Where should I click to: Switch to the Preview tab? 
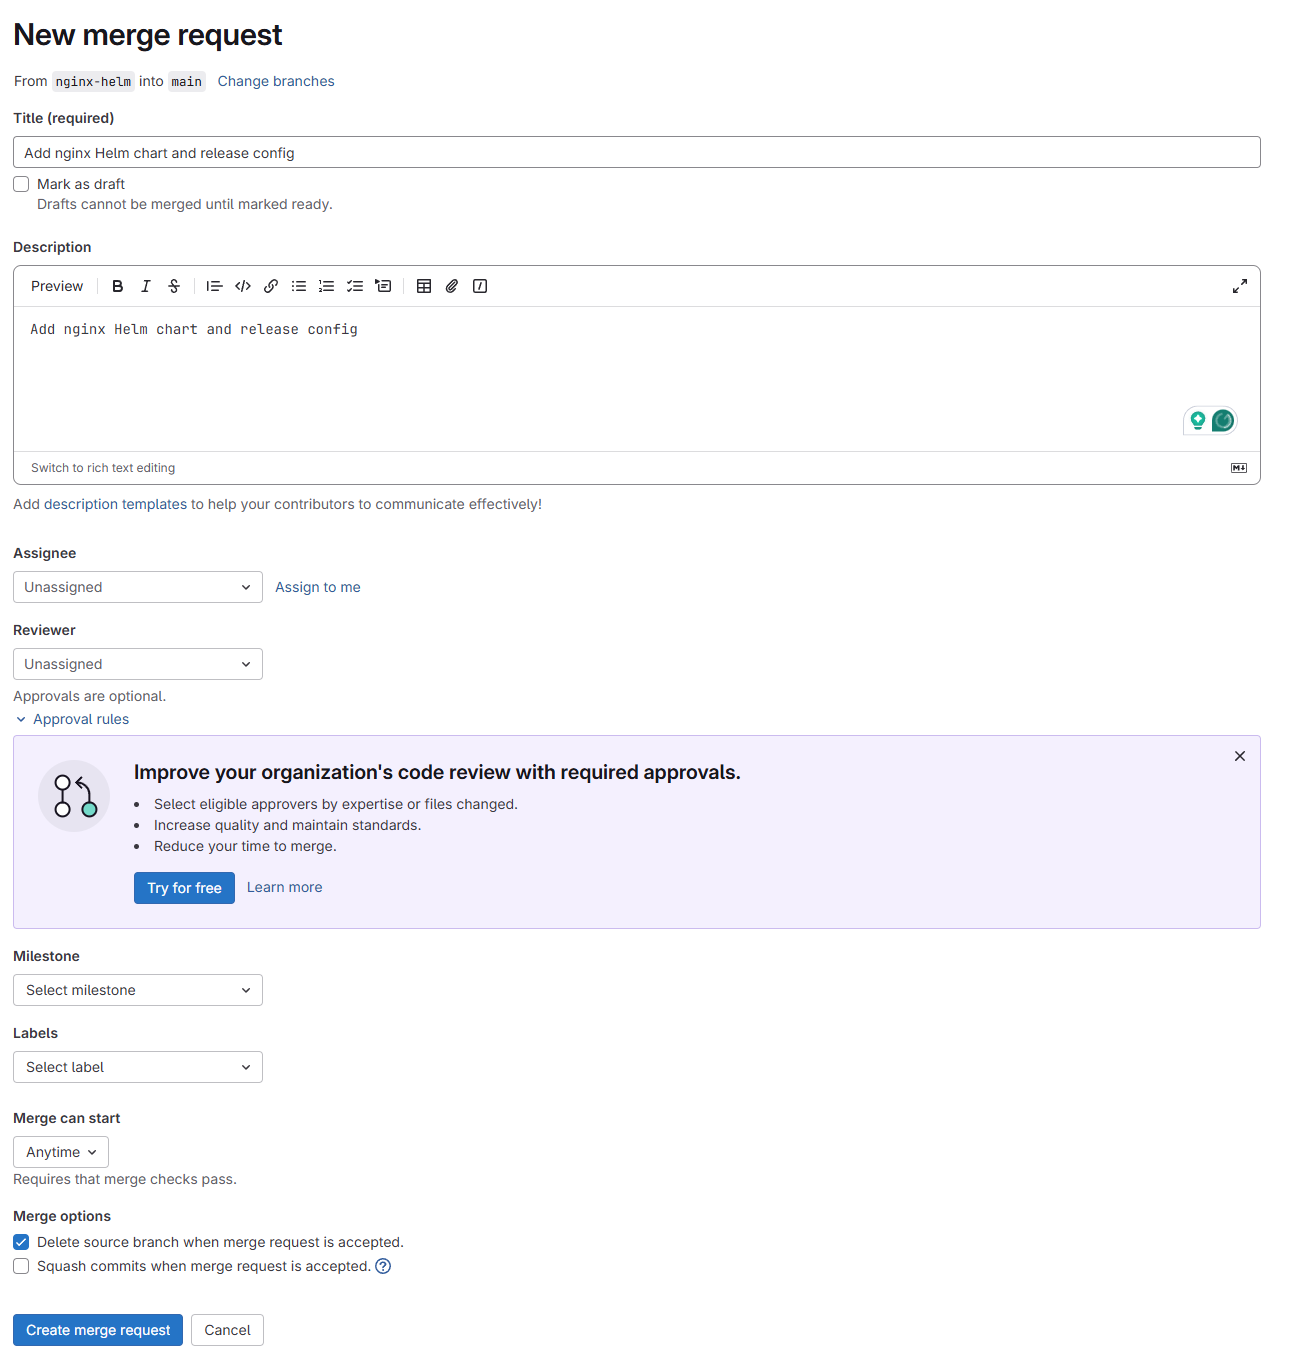(x=57, y=286)
